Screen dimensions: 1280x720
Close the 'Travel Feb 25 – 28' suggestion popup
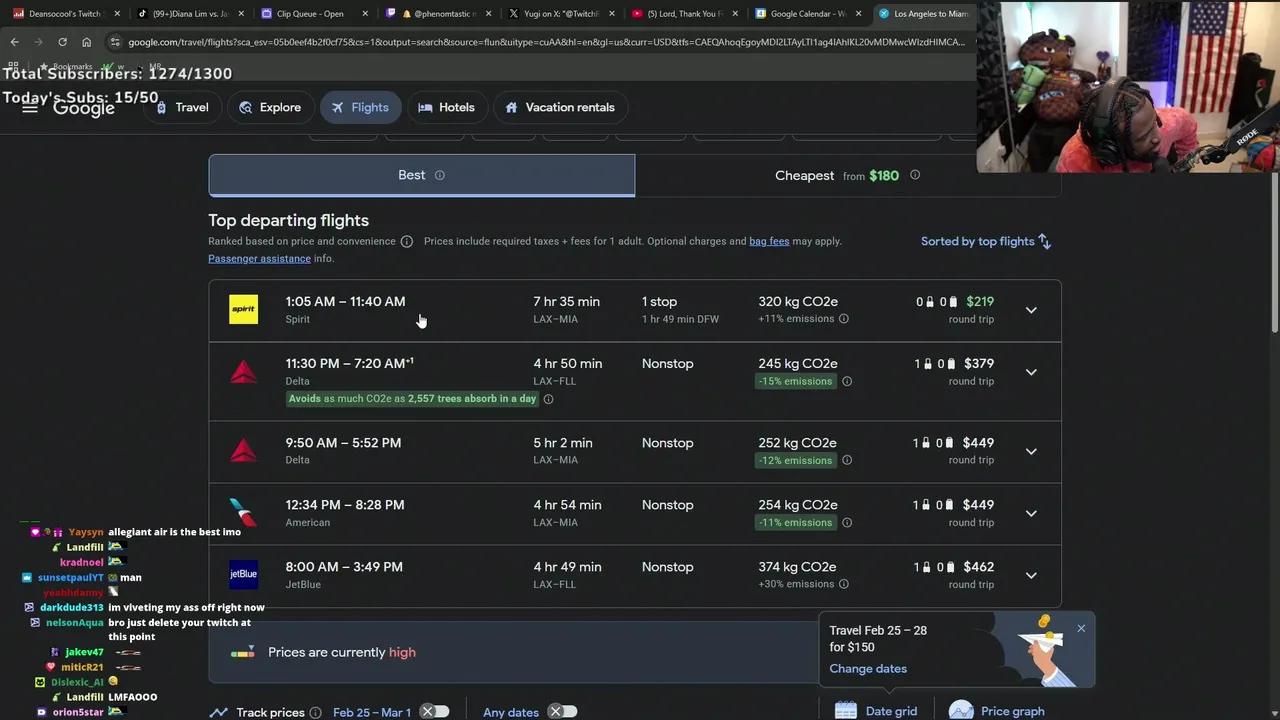point(1081,628)
